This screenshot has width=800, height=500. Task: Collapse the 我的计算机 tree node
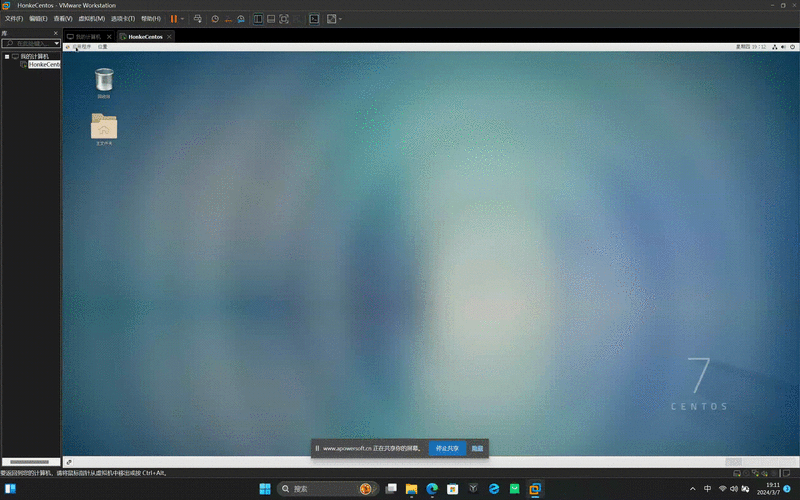point(5,56)
